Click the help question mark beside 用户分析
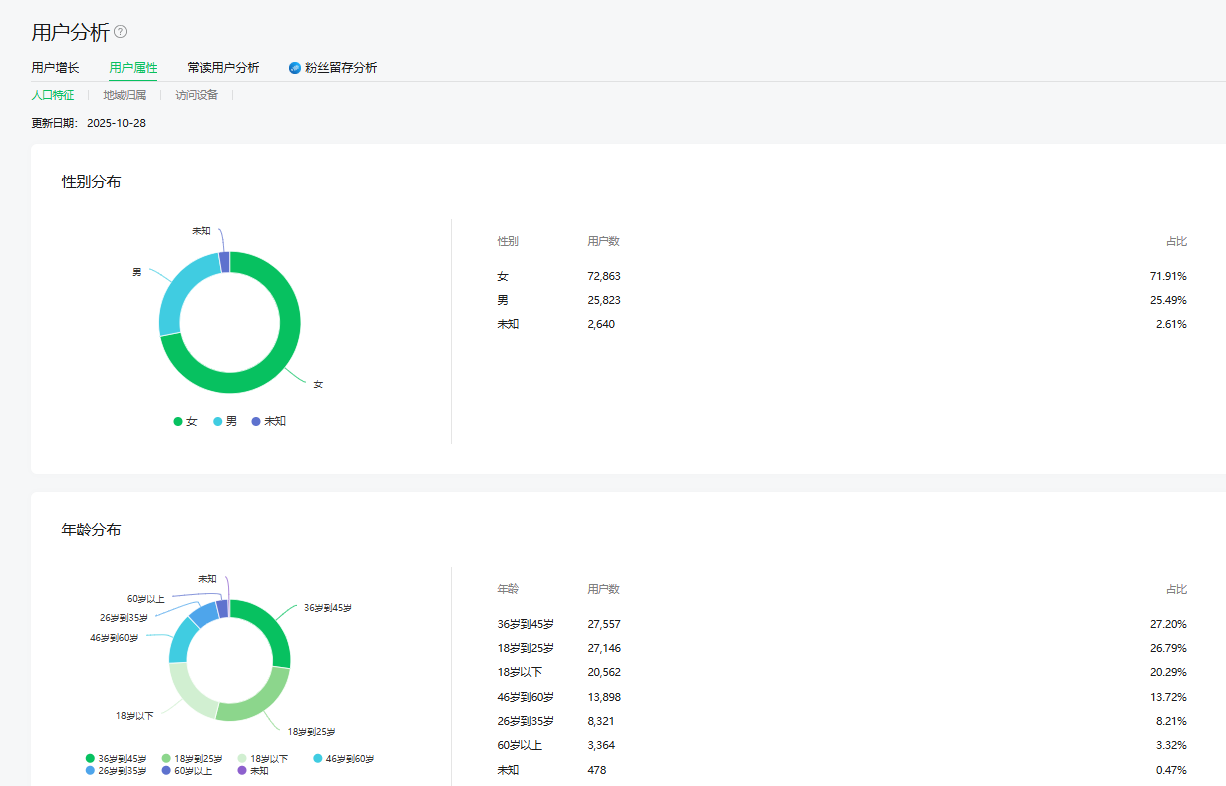The image size is (1226, 786). [x=121, y=32]
